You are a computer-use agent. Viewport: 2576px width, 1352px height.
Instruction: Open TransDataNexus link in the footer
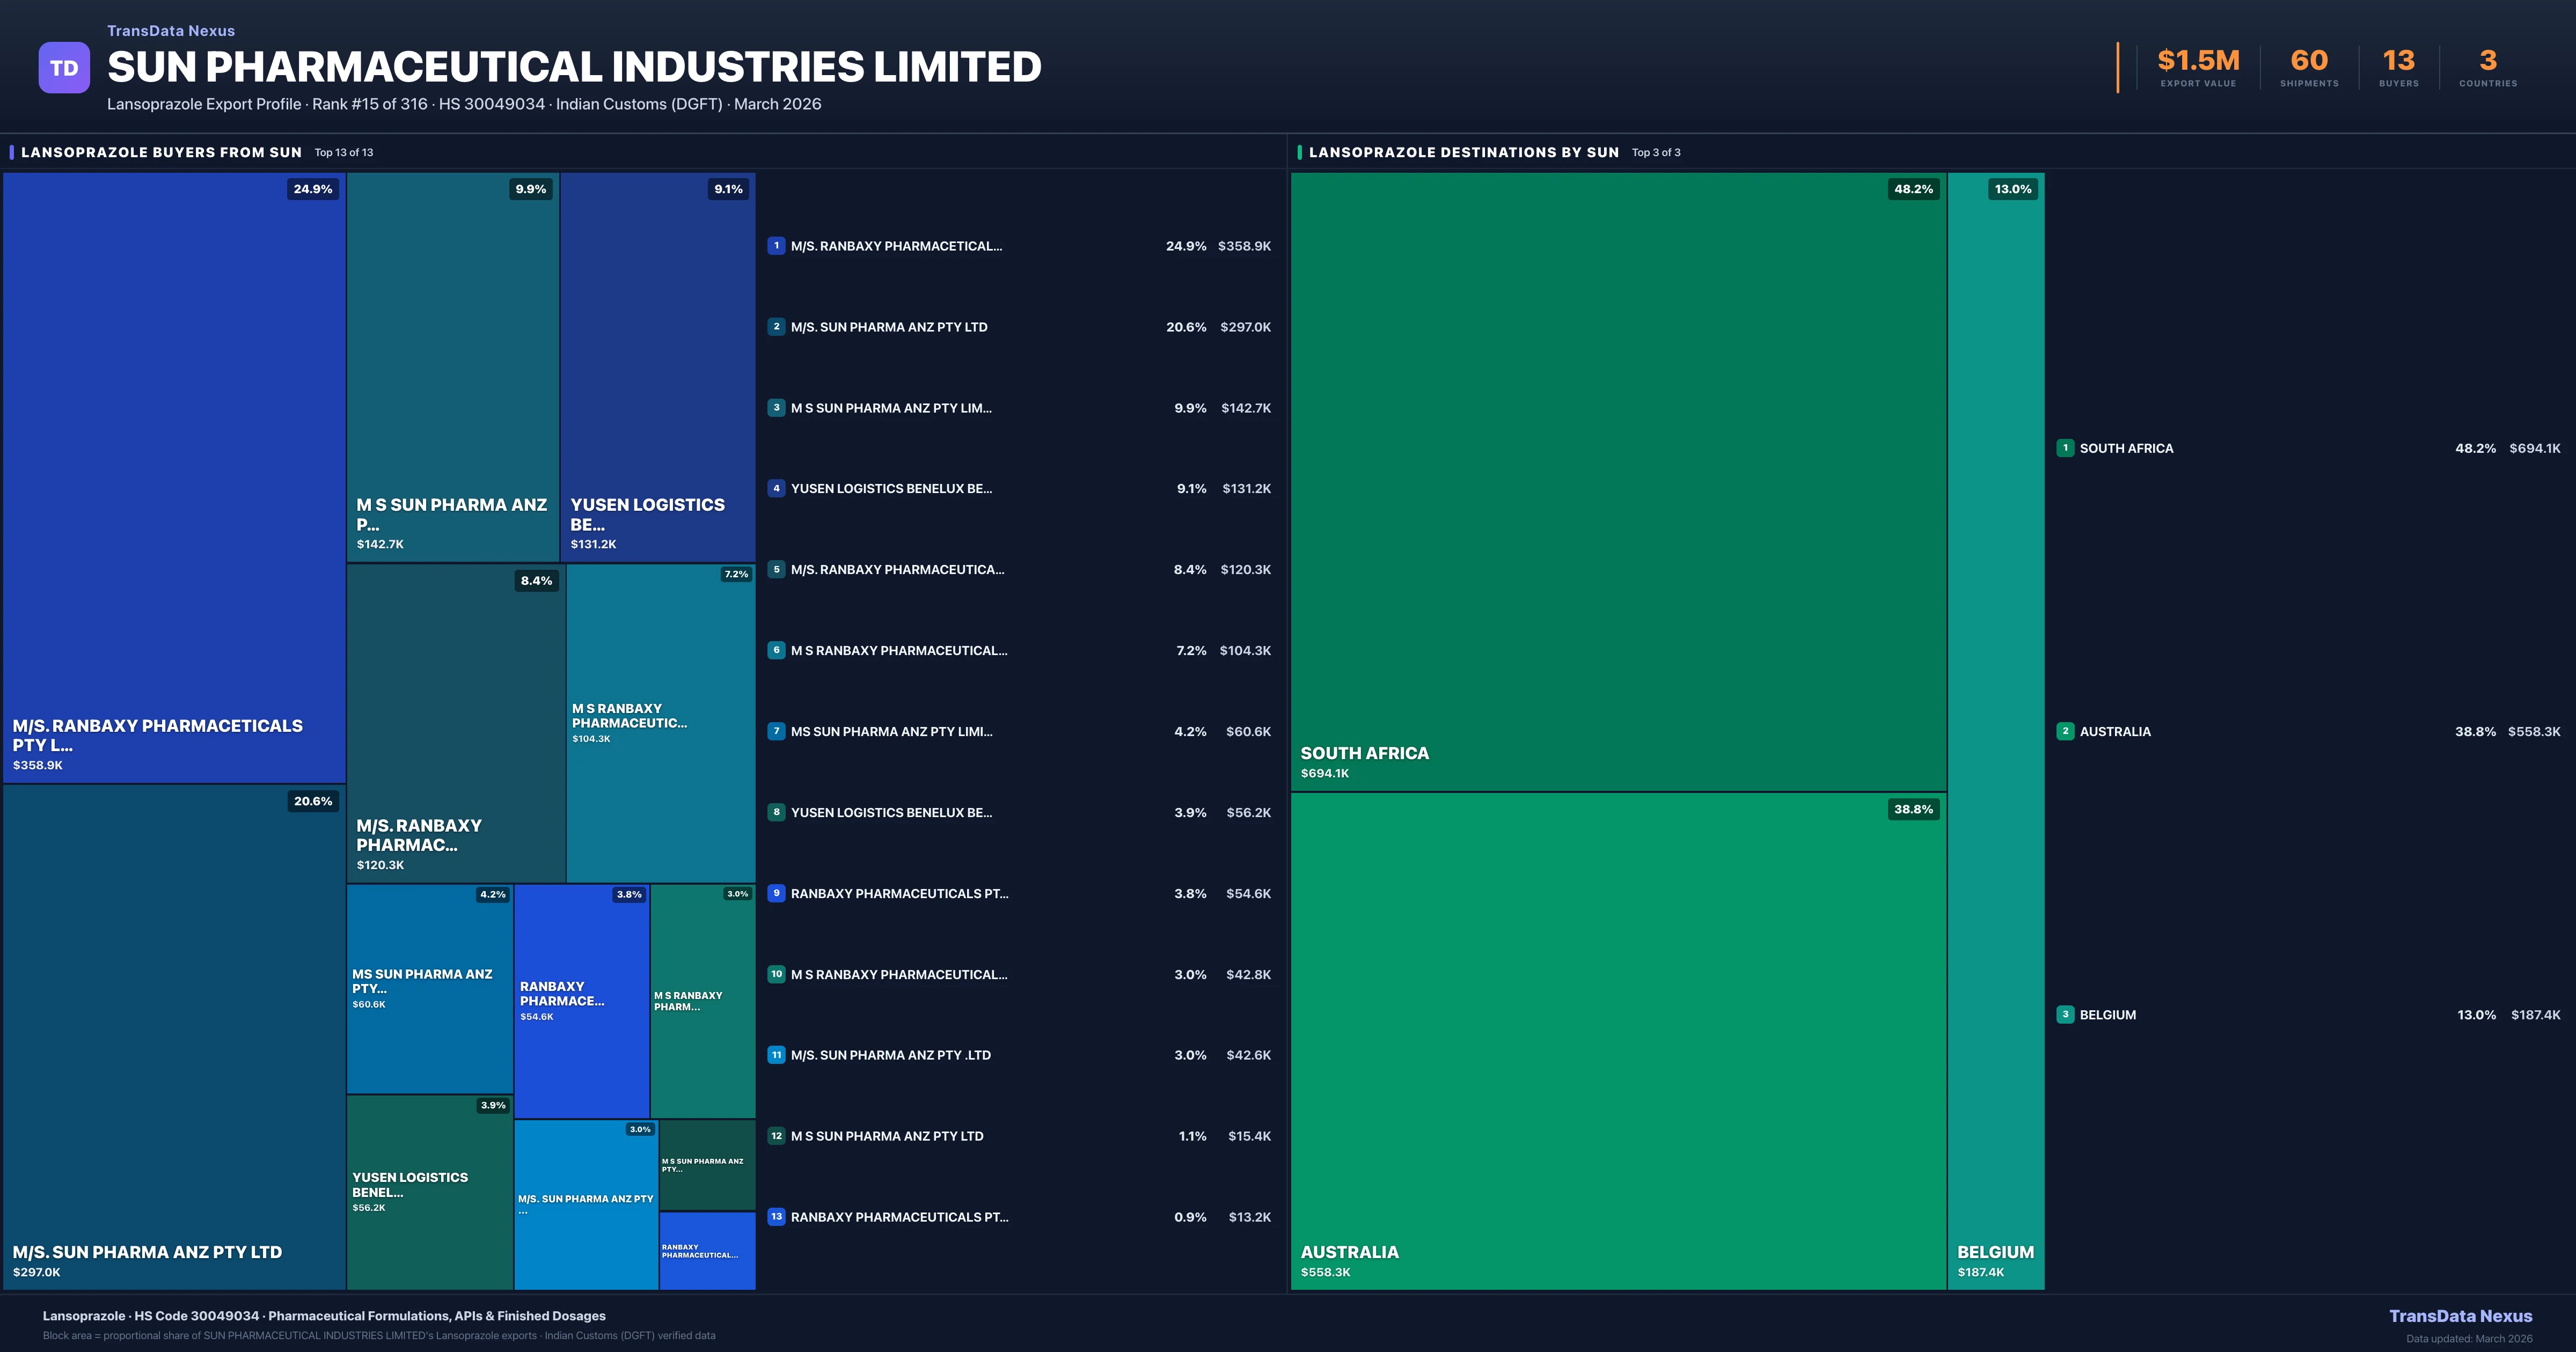(2460, 1316)
